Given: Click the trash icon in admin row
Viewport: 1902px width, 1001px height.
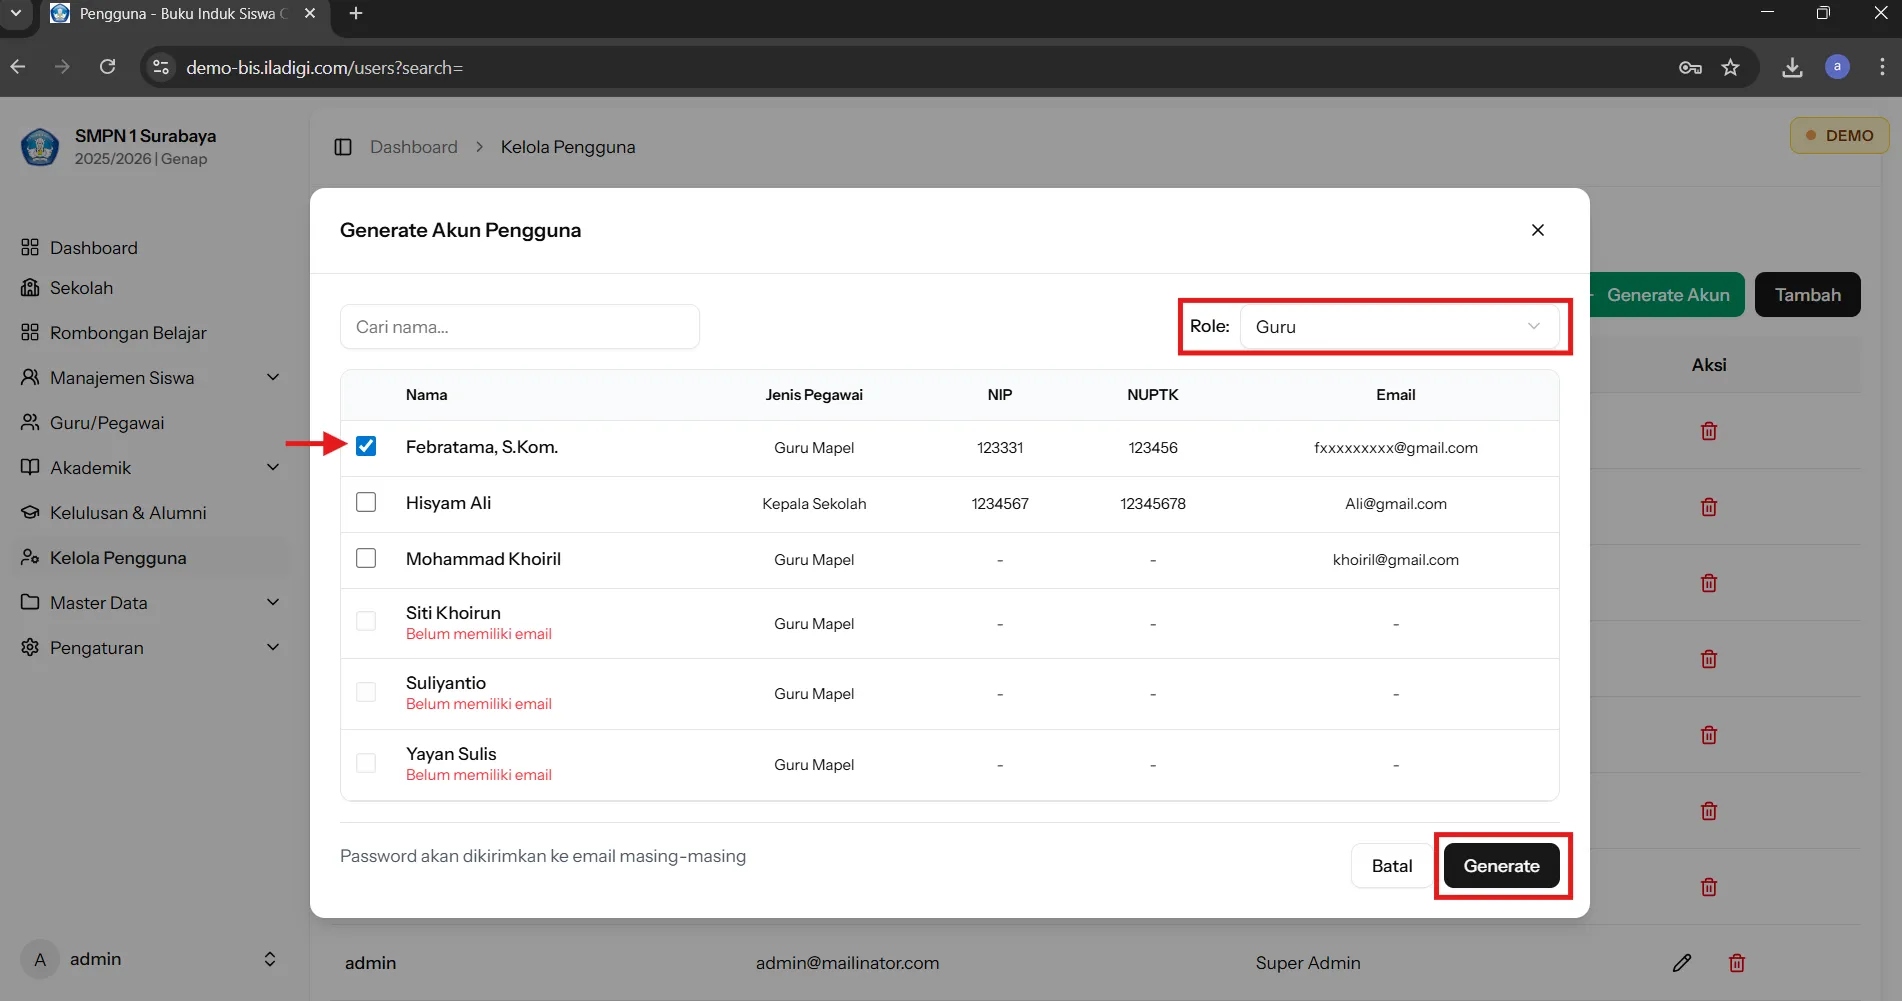Looking at the screenshot, I should (x=1737, y=963).
